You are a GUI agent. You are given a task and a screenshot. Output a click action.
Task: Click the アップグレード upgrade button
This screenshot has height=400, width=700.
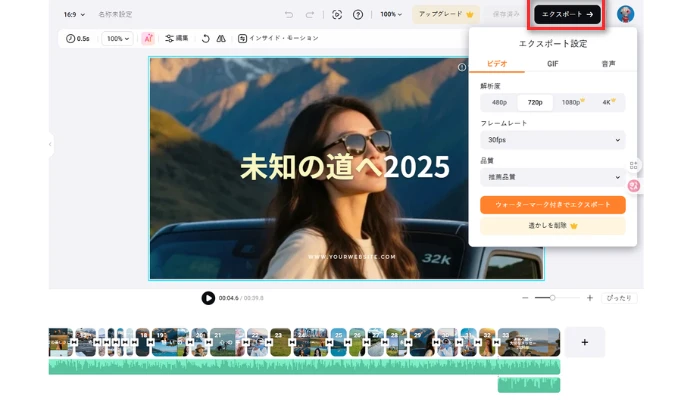446,15
